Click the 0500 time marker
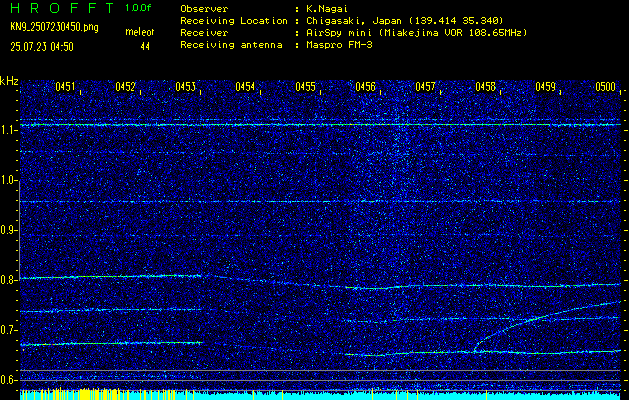The width and height of the screenshot is (629, 400). click(x=605, y=87)
